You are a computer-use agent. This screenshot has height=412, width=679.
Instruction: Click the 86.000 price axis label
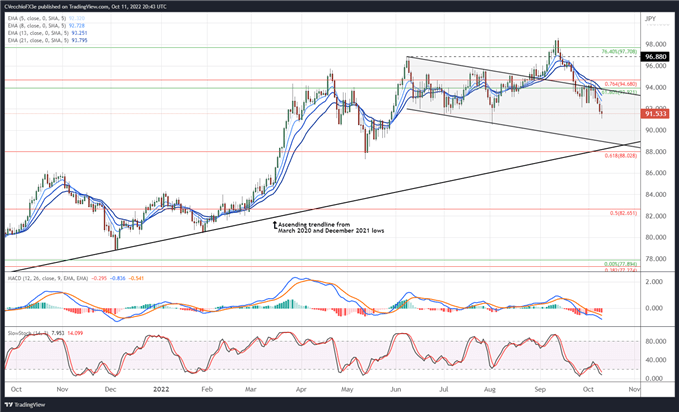[x=656, y=173]
